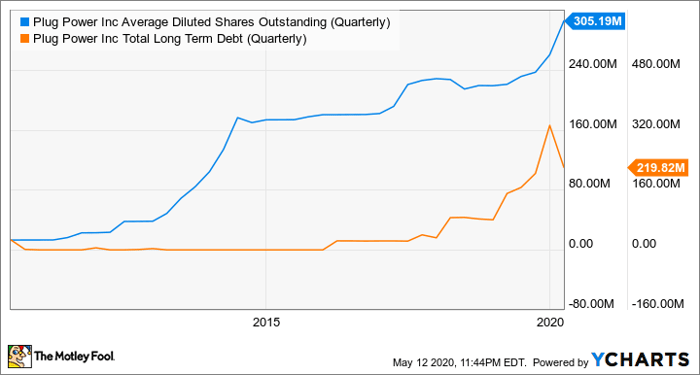Click the 240.00M shares axis label

pos(593,65)
